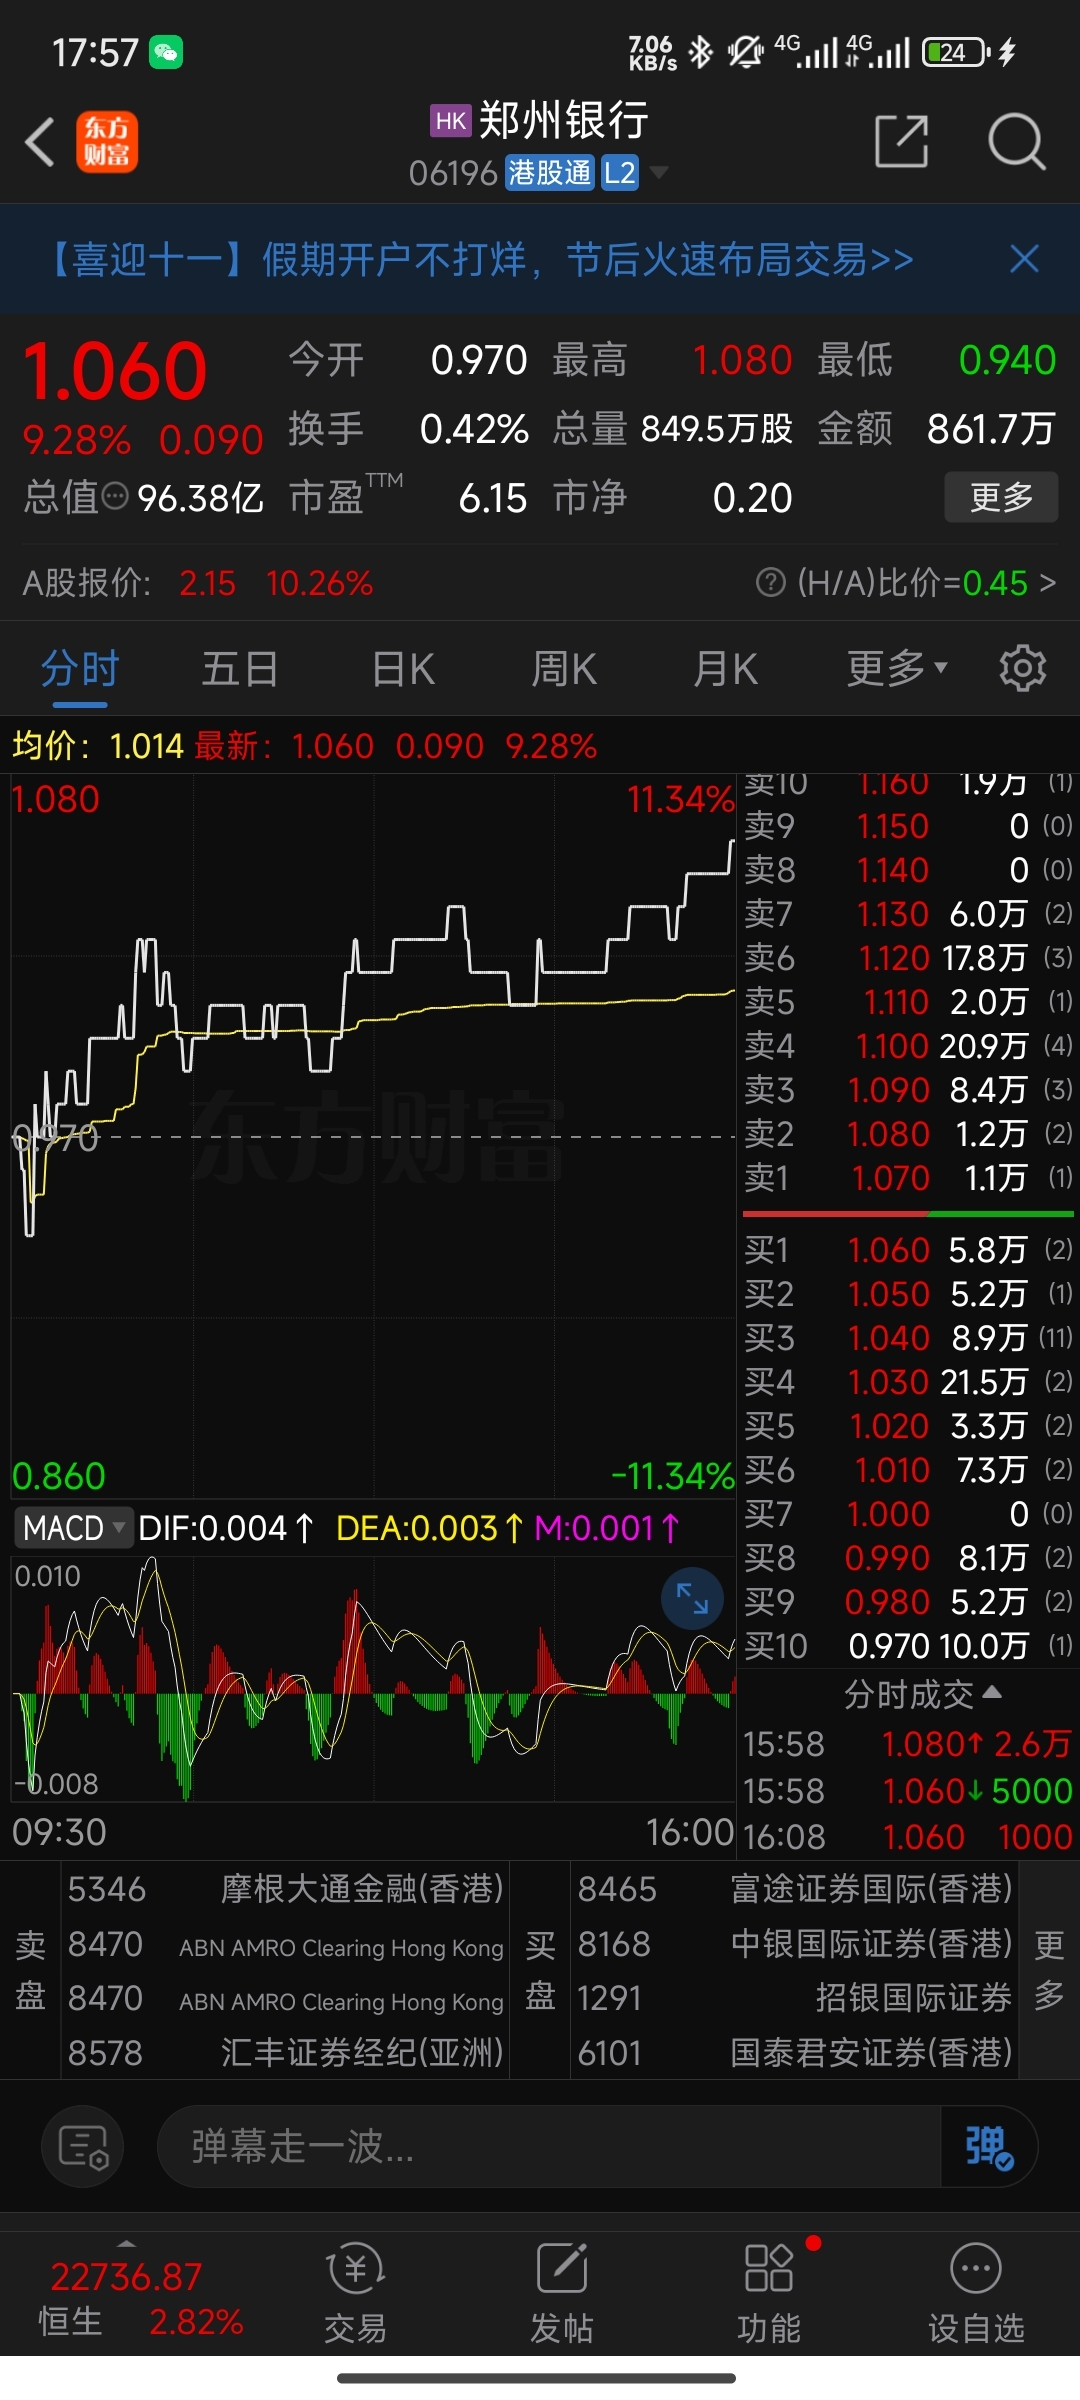
Task: Tap the bid-ask ratio red-green bar
Action: pyautogui.click(x=908, y=1214)
